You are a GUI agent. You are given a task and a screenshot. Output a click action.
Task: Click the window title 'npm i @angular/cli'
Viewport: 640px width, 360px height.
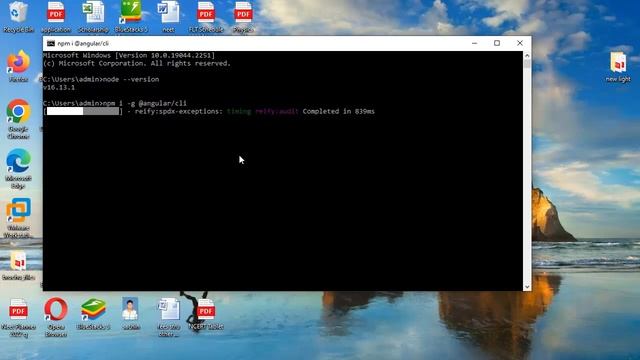coord(83,43)
